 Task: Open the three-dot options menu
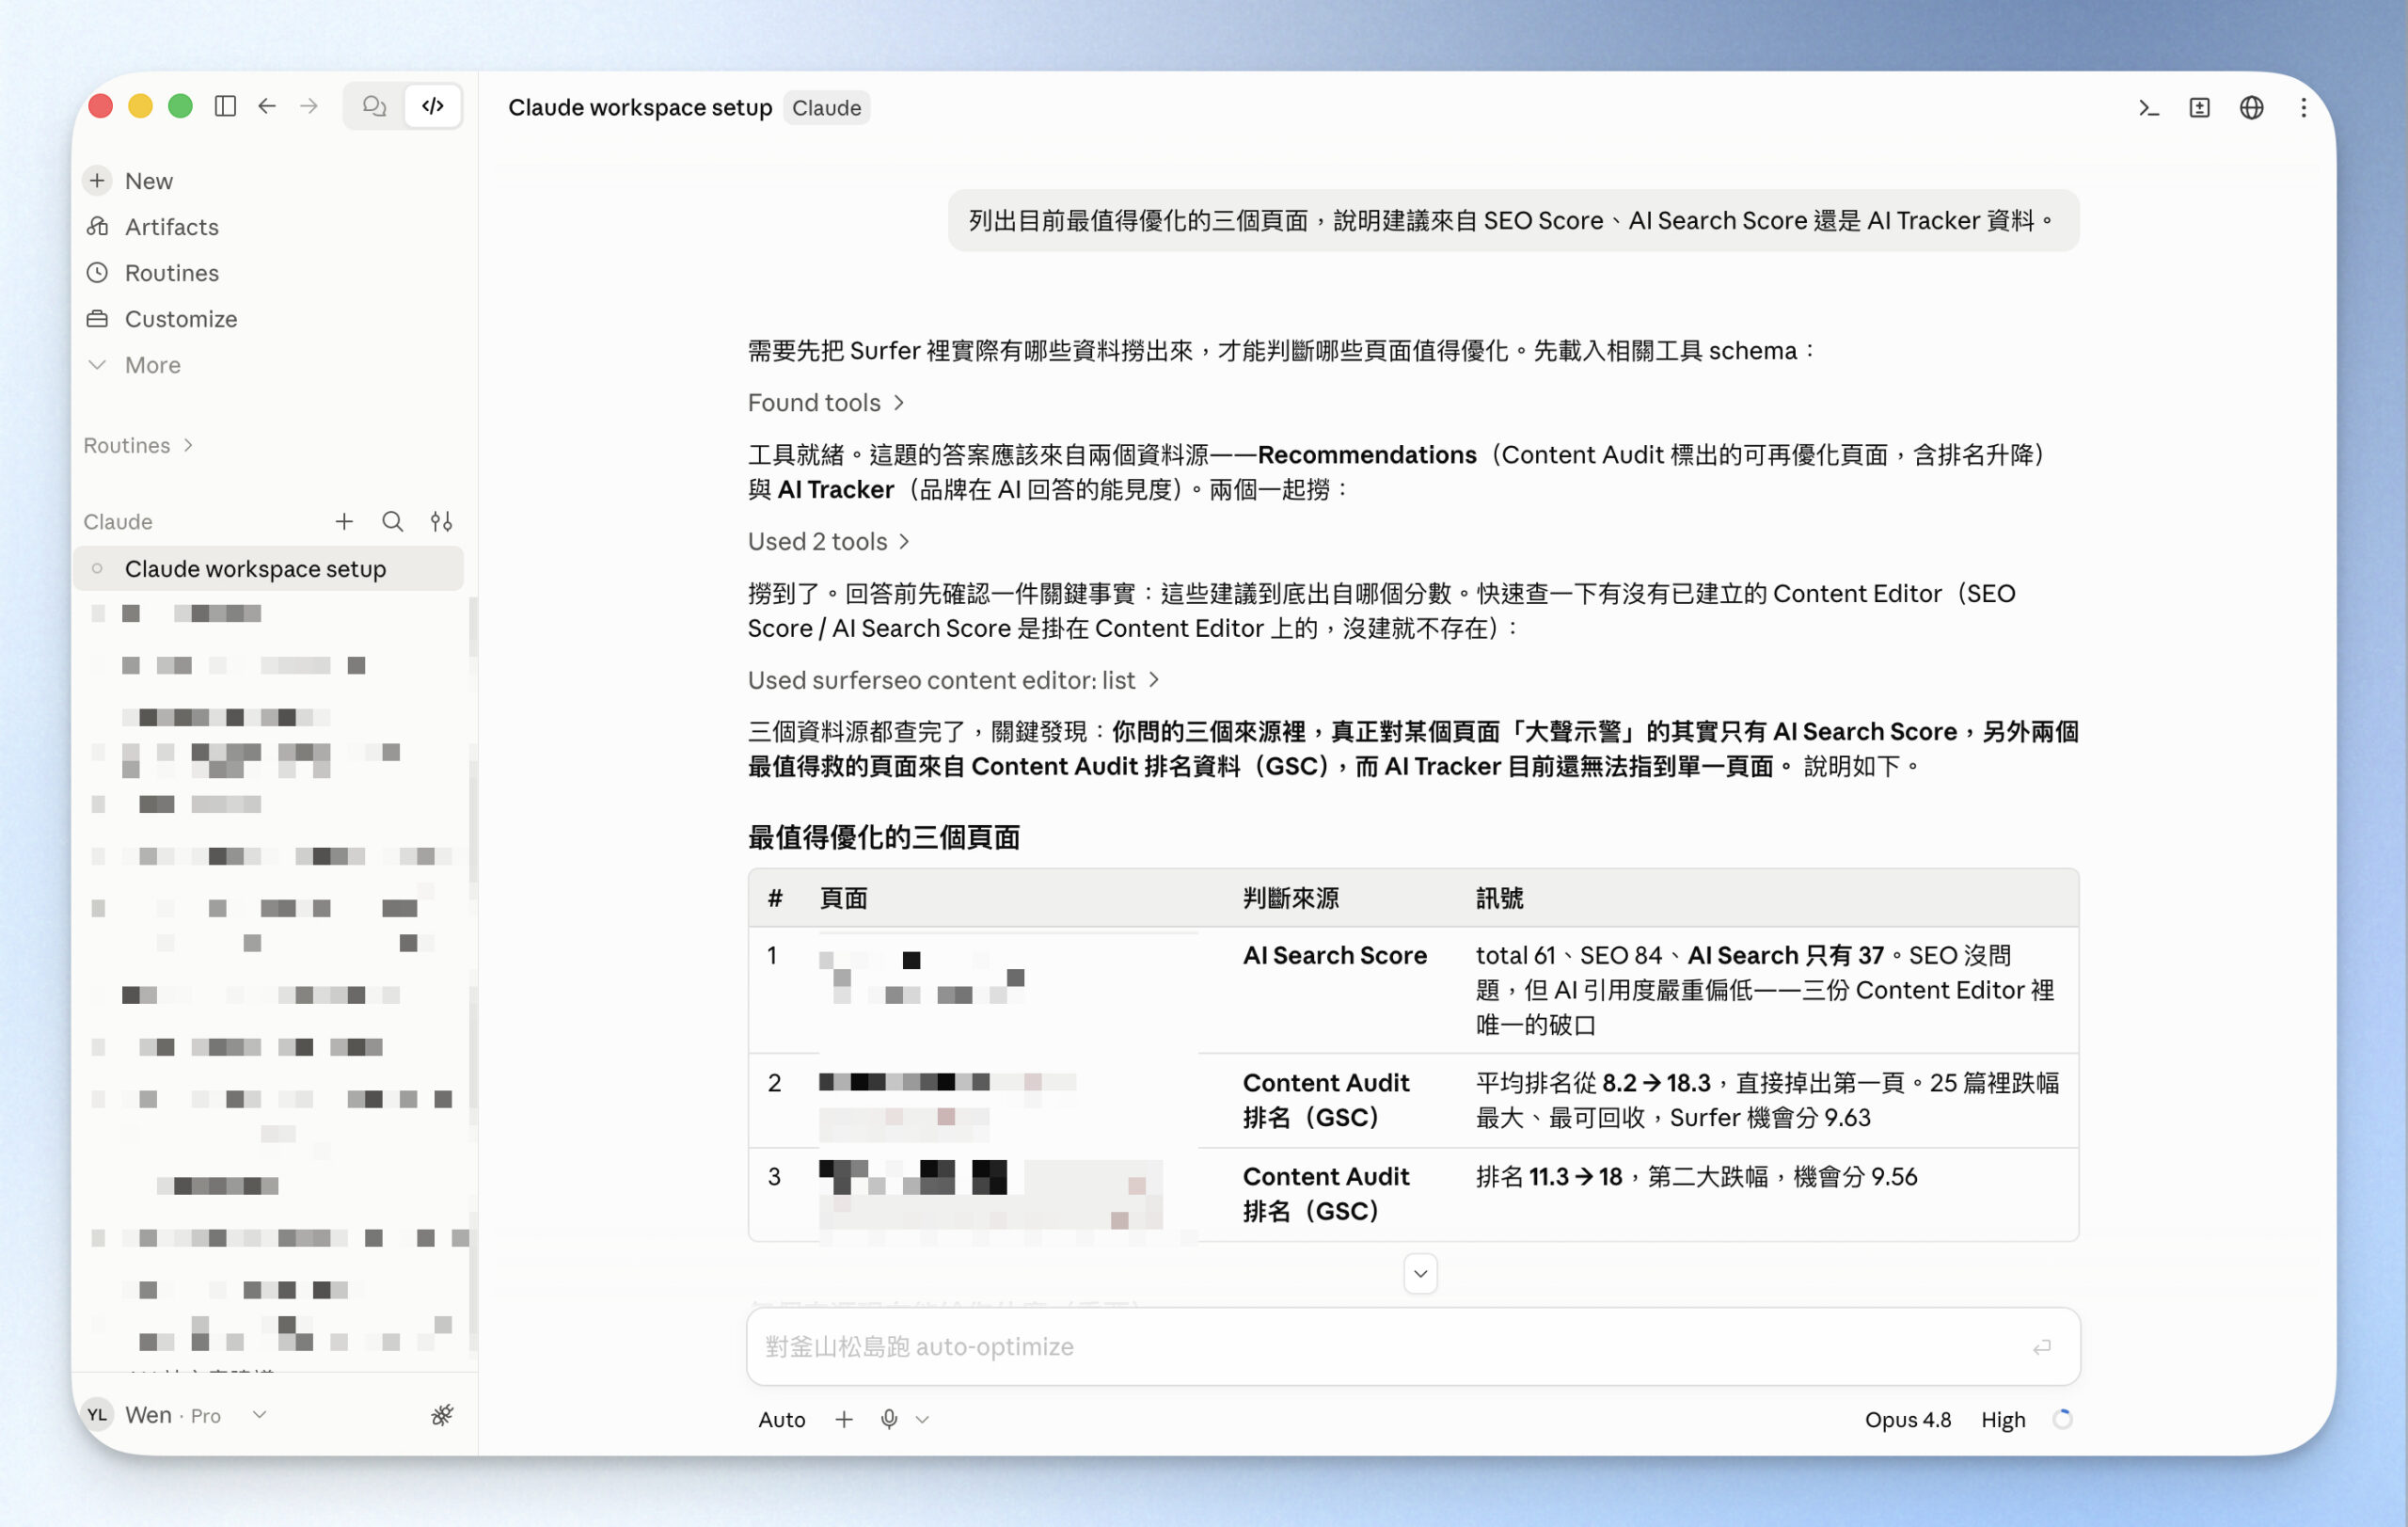(x=2303, y=108)
